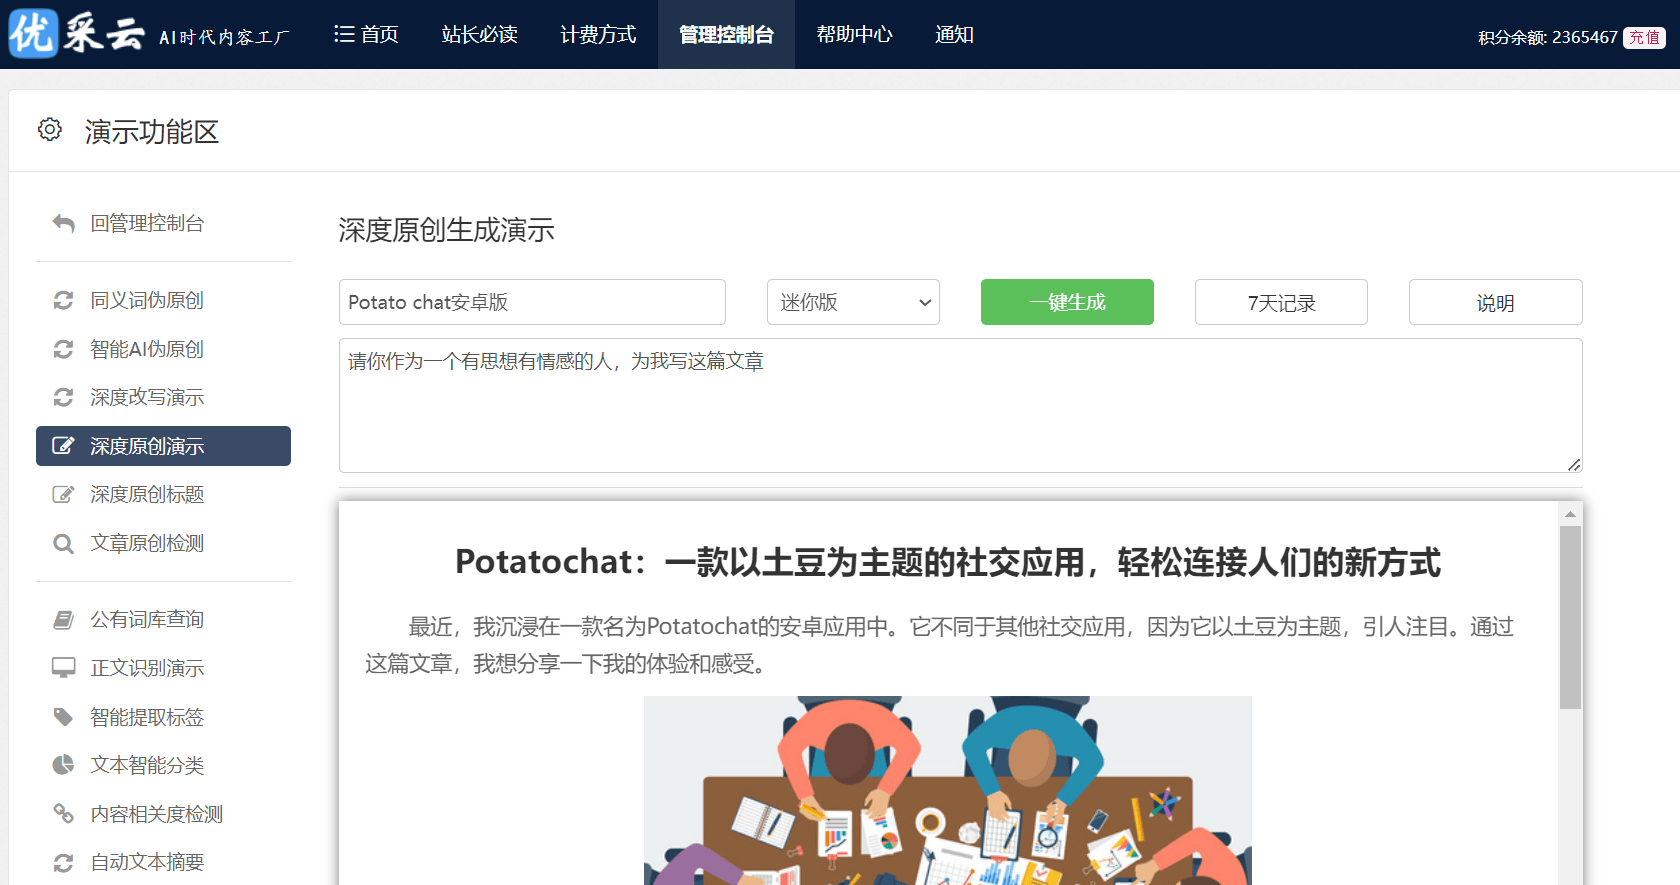This screenshot has width=1680, height=885.
Task: Click the monitor icon beside 正文识别演示
Action: click(64, 668)
